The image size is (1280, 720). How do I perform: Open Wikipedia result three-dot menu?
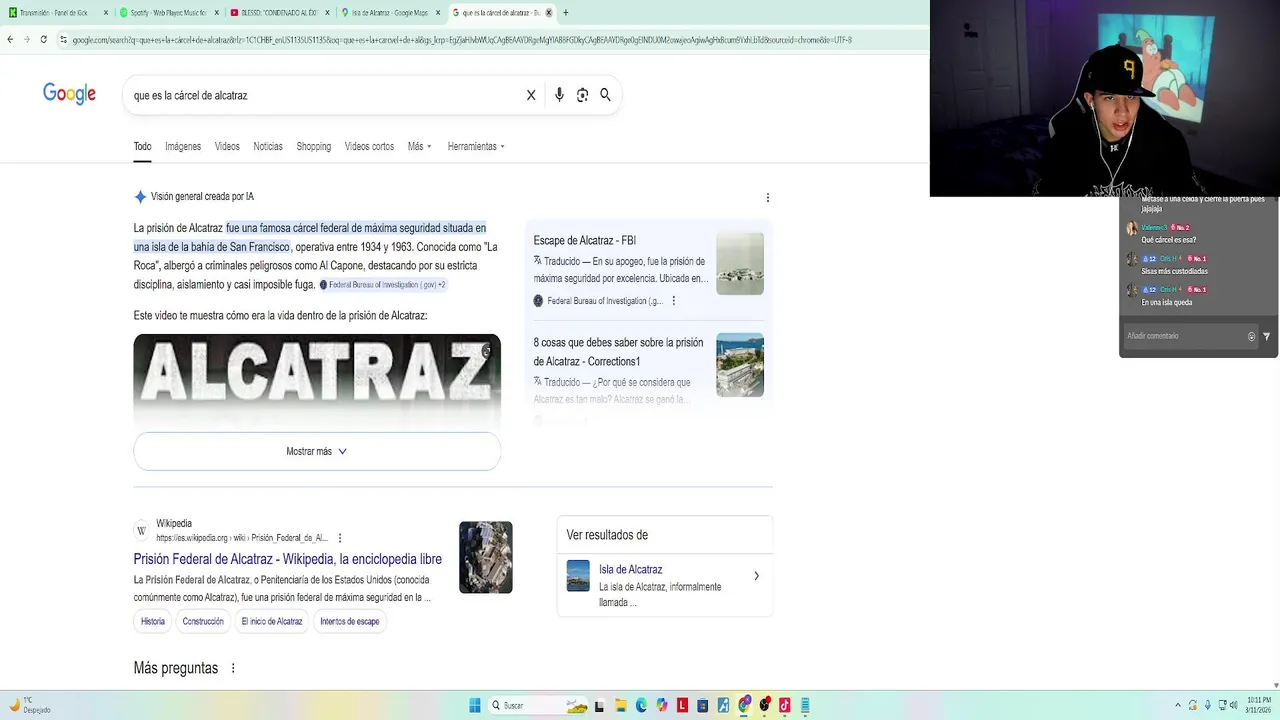tap(340, 538)
